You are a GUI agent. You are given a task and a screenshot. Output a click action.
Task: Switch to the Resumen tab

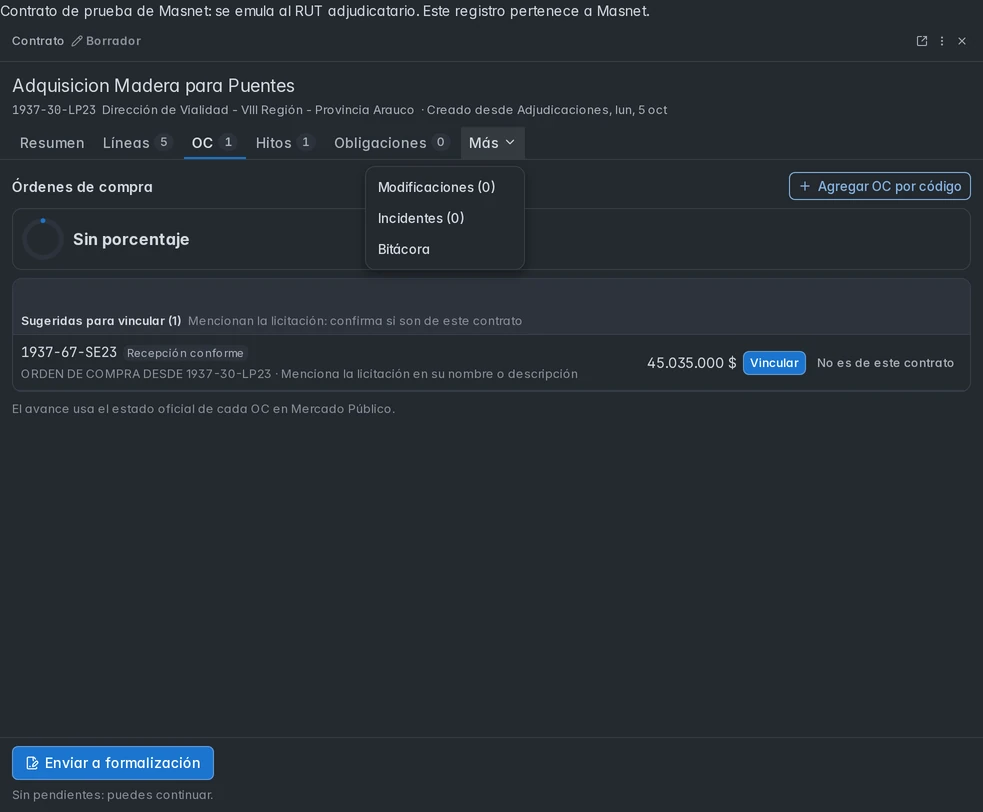[52, 143]
